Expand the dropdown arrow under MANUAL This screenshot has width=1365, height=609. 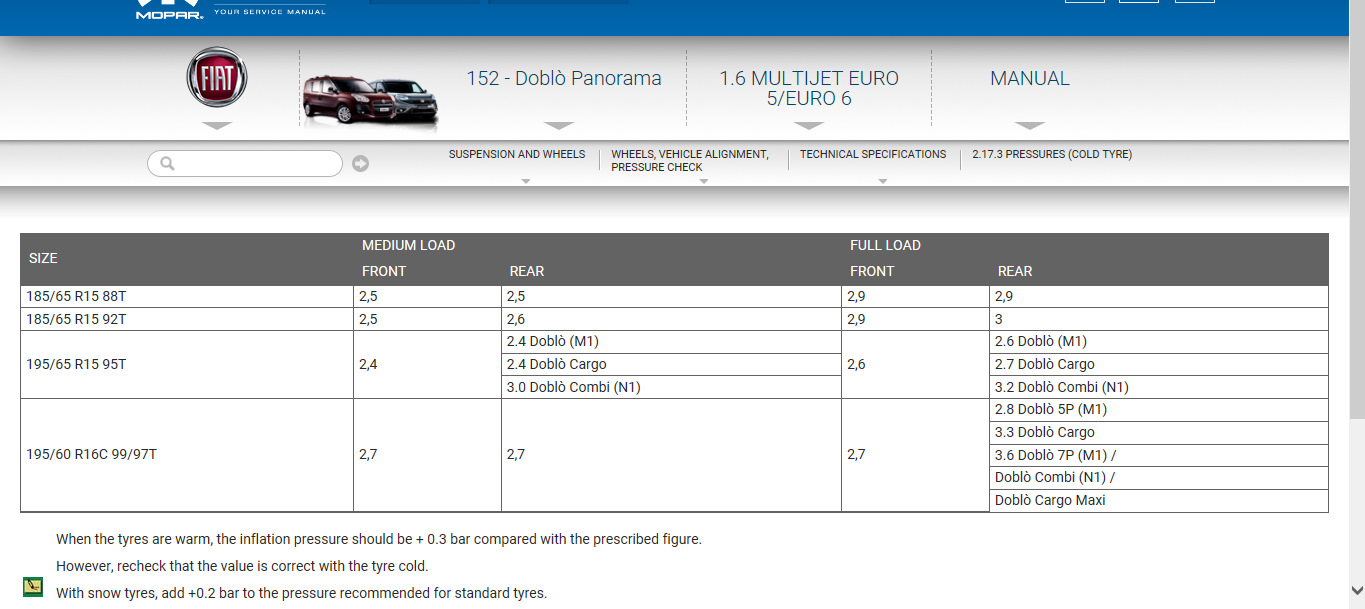1030,126
